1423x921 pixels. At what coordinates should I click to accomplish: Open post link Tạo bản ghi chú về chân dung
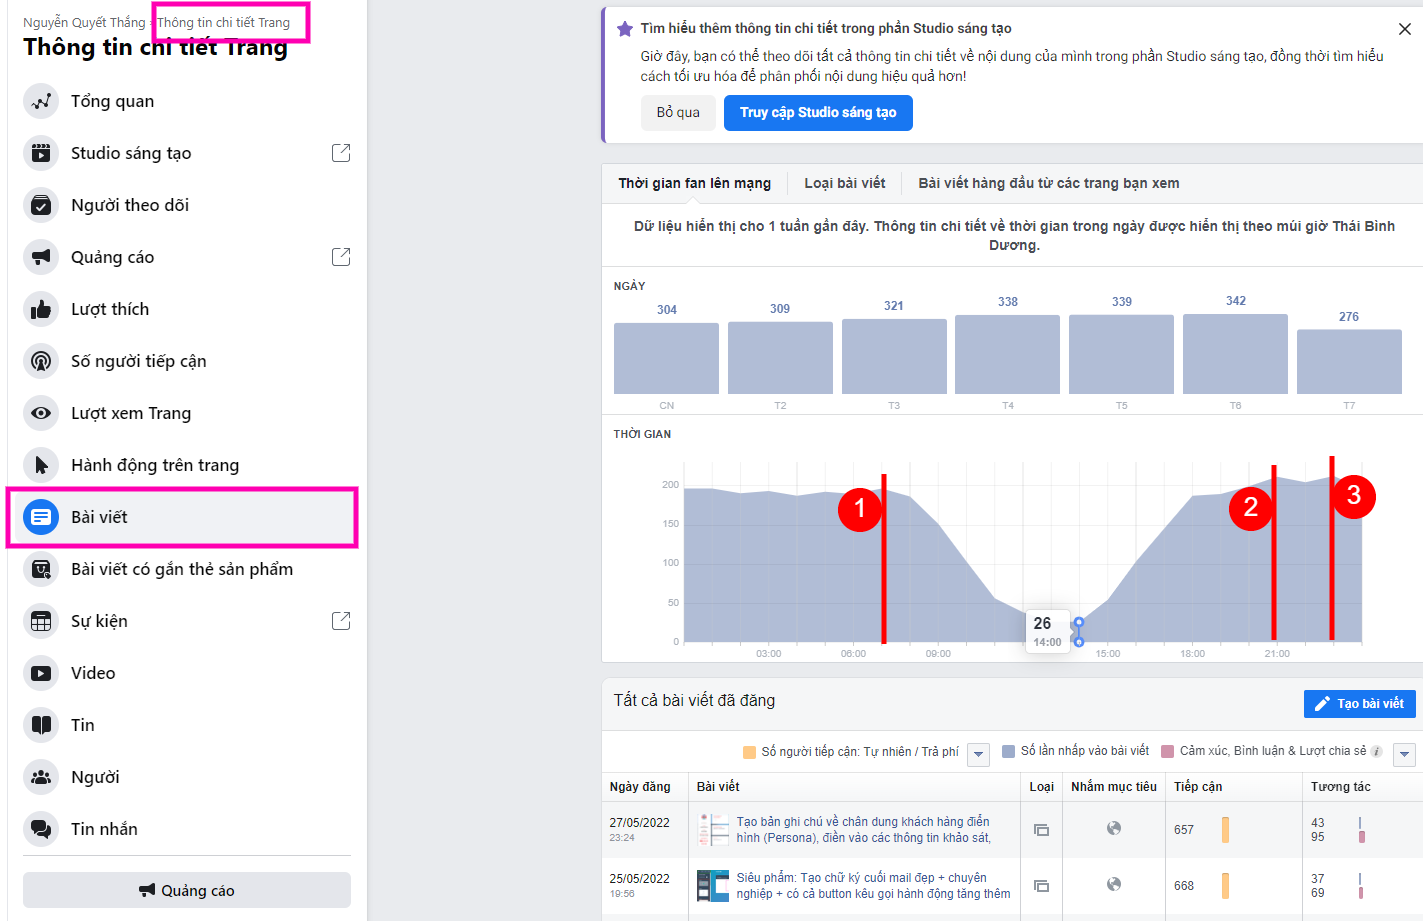tap(864, 830)
